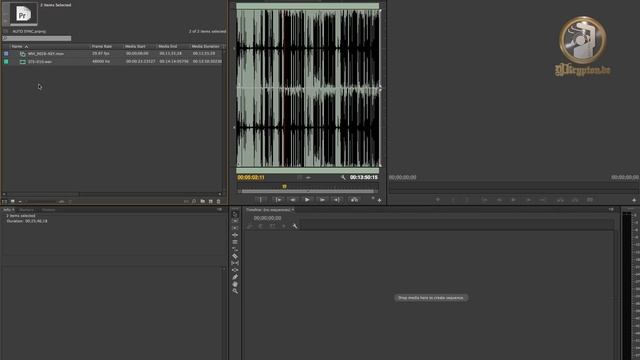Click the audio waveform in Source monitor
Screen dimensions: 640x360
308,88
